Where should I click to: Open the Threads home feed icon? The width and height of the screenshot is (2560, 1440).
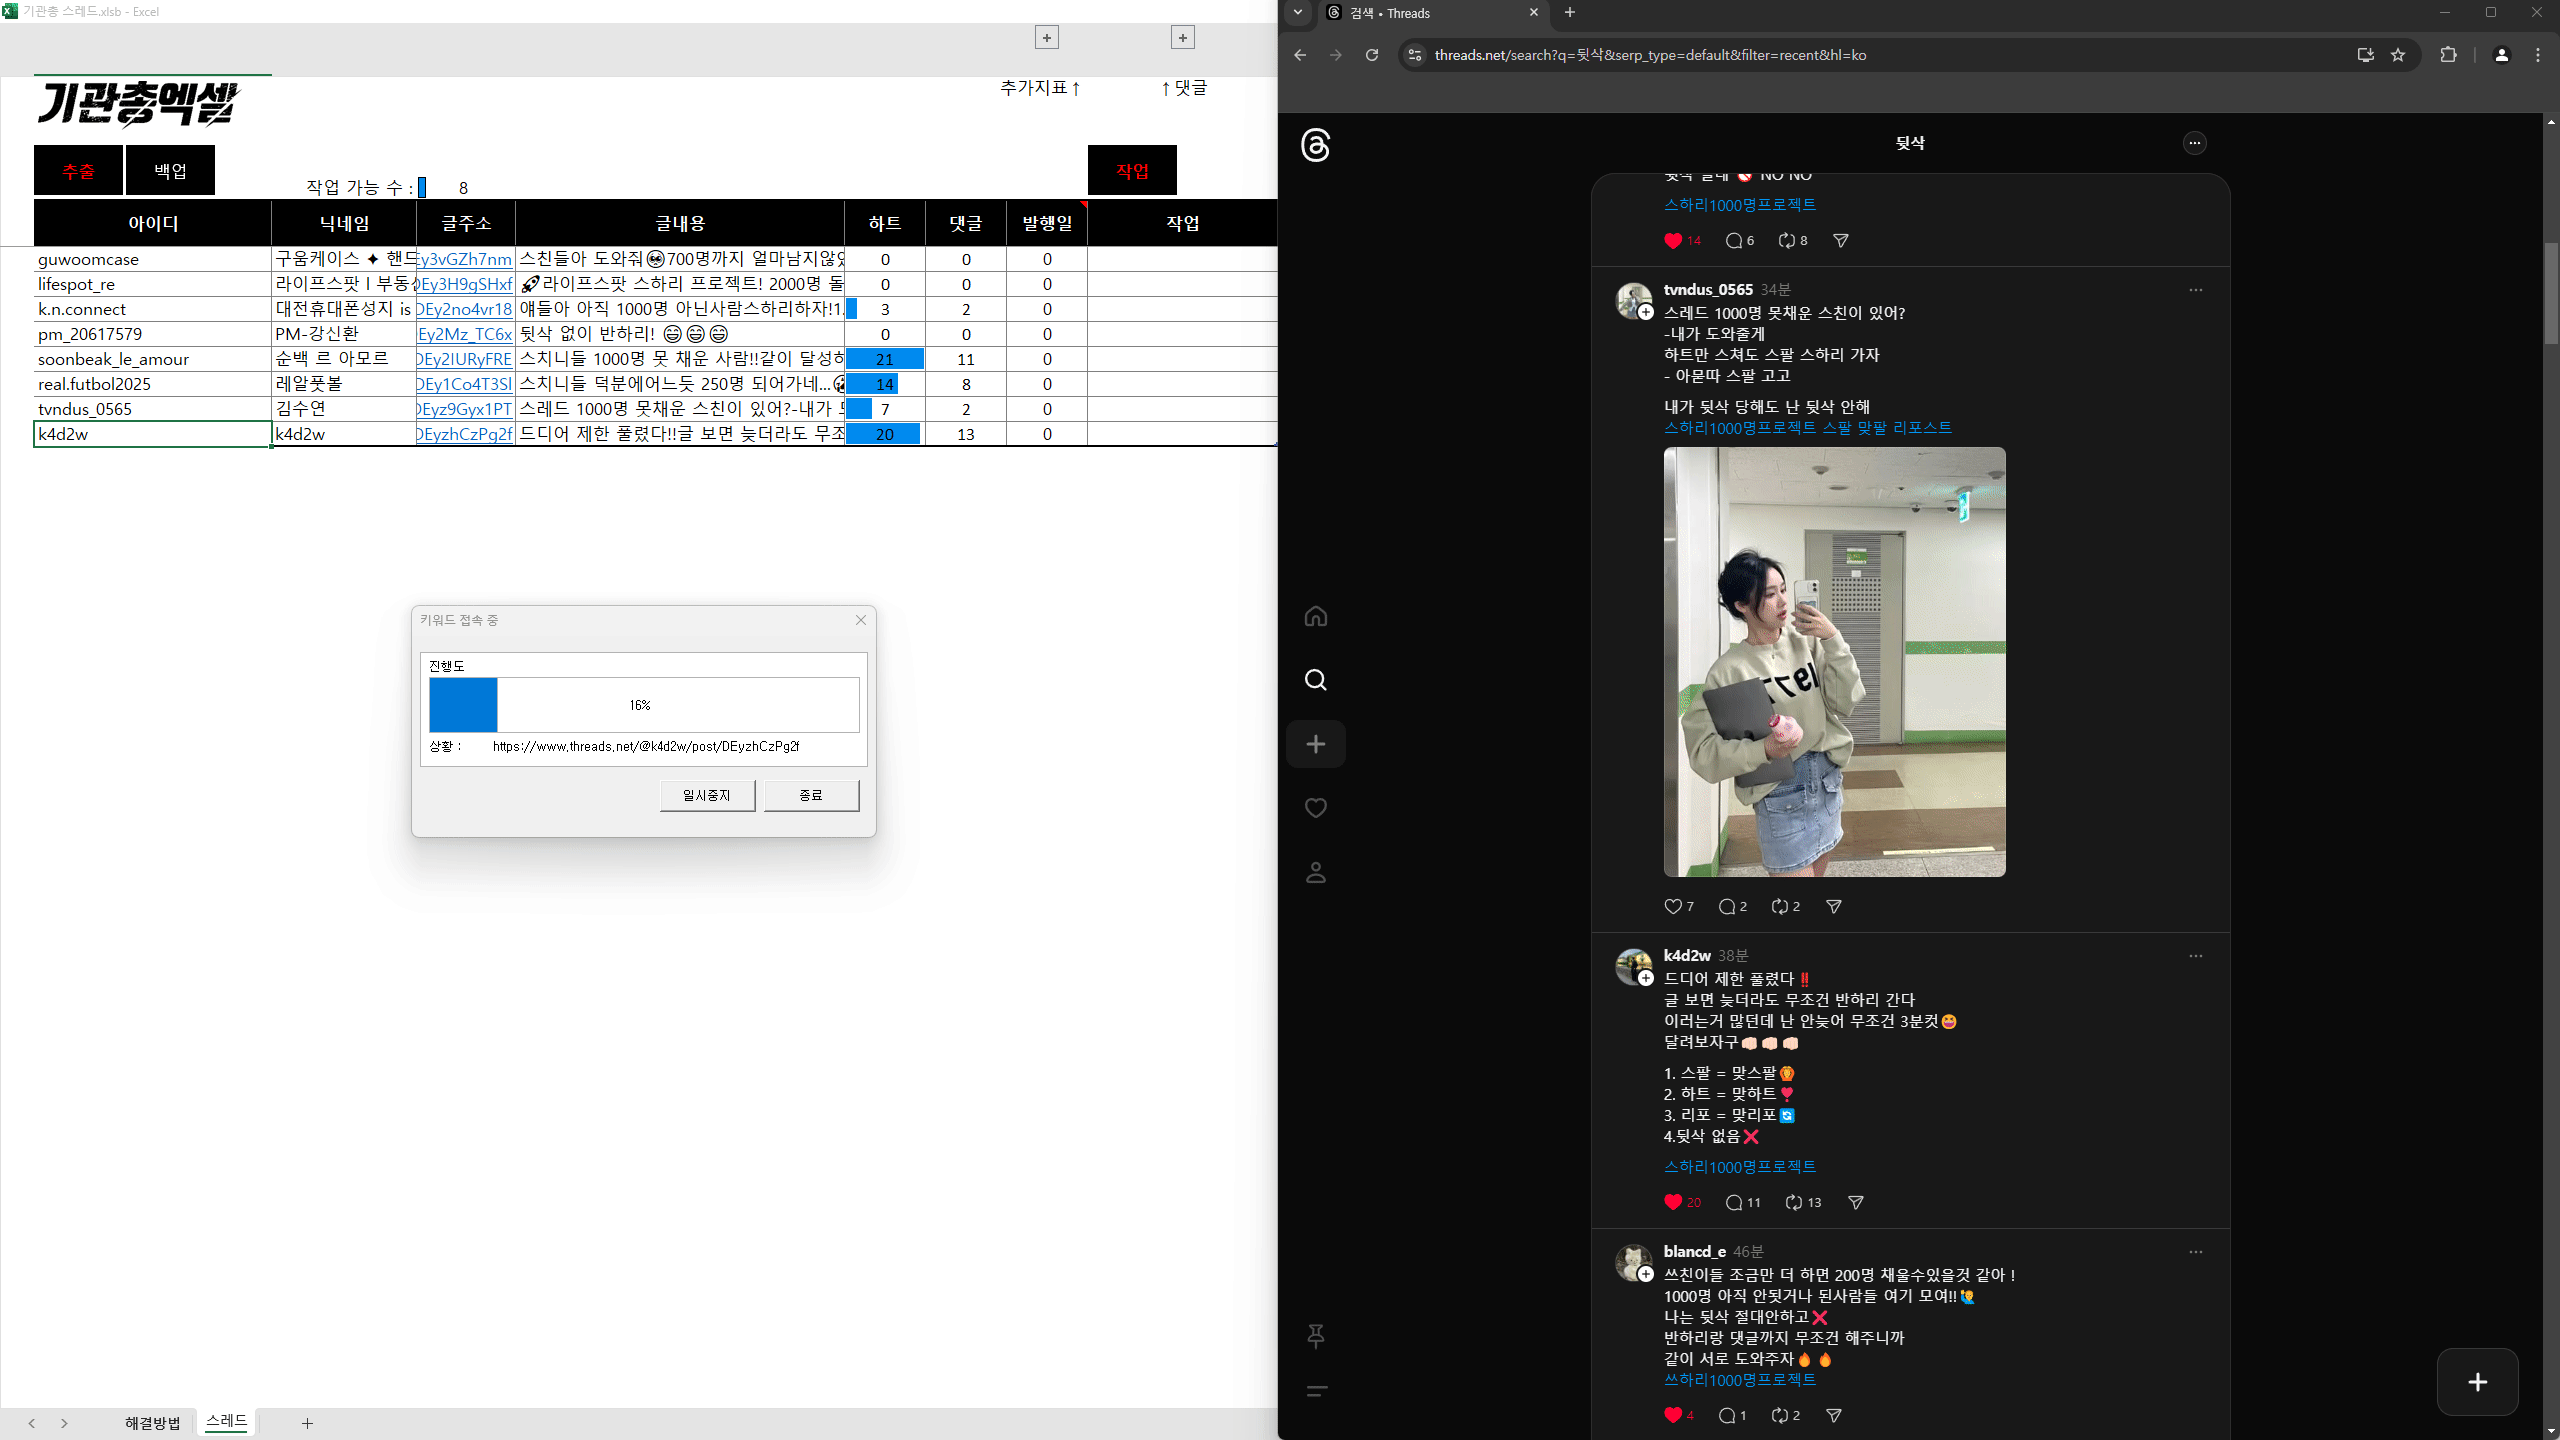pyautogui.click(x=1316, y=616)
